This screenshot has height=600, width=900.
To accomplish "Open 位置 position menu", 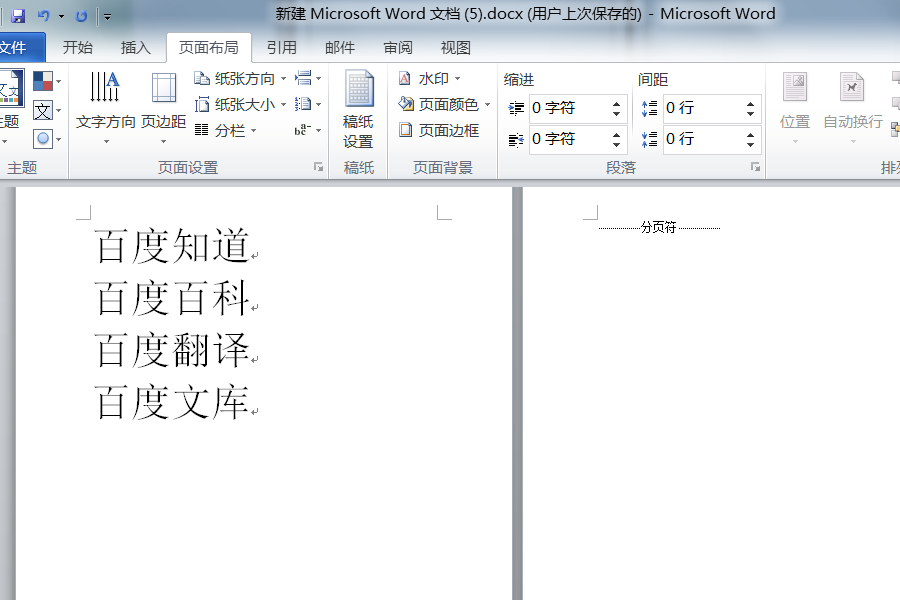I will point(795,107).
